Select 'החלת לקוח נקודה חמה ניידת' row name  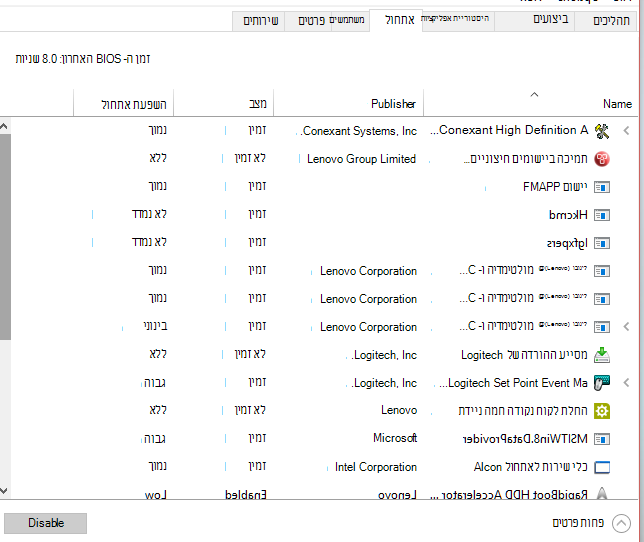pyautogui.click(x=523, y=411)
